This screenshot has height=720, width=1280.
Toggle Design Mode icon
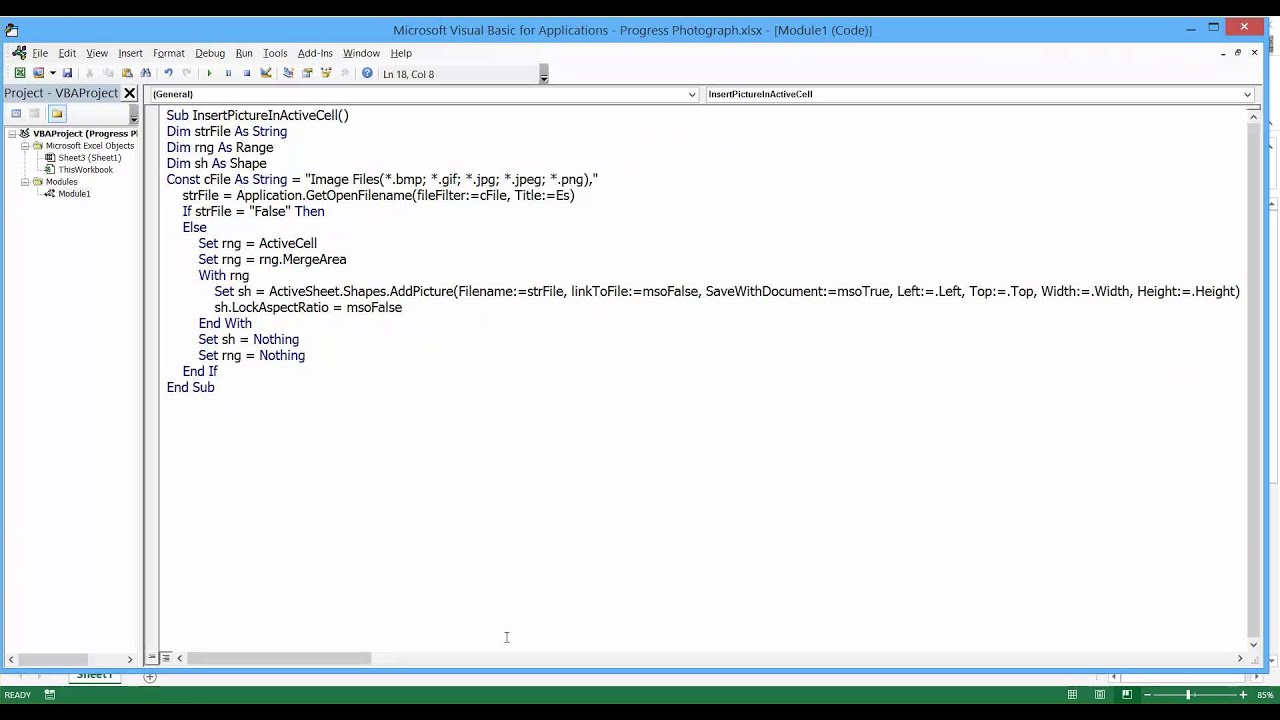click(266, 73)
